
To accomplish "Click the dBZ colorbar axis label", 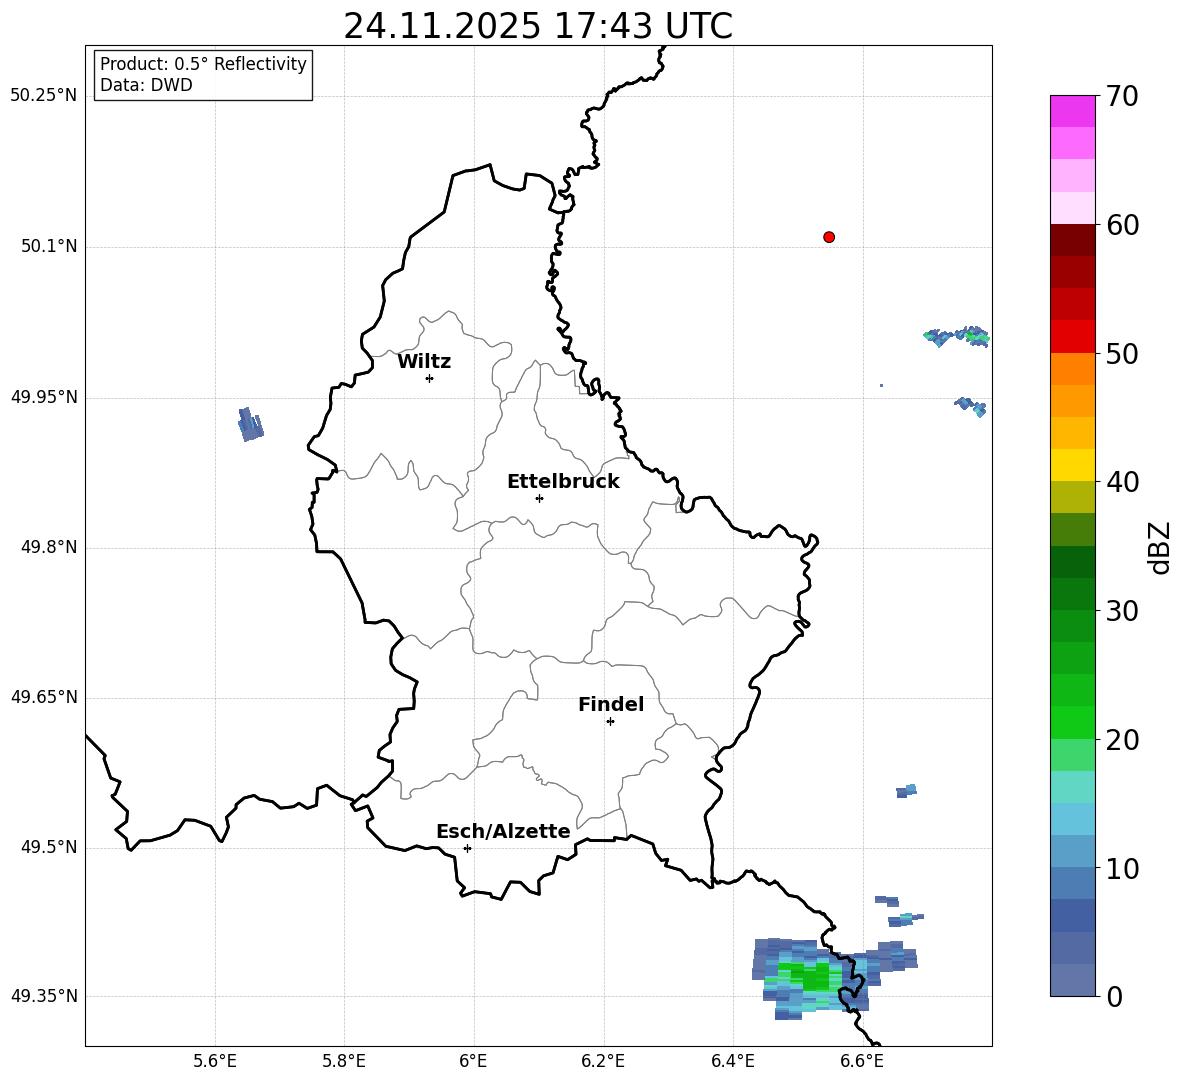I will [1159, 547].
